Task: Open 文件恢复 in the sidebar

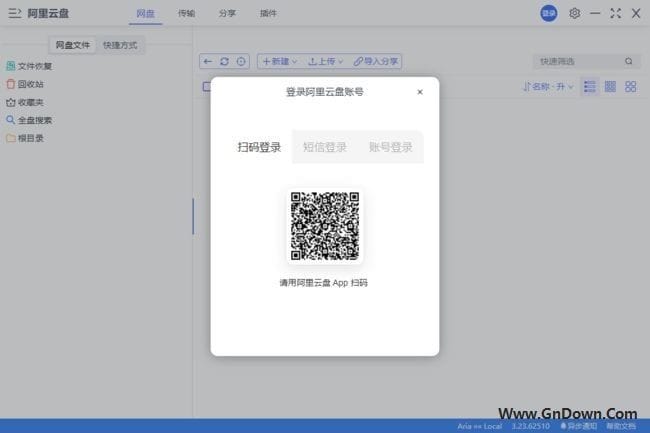Action: pos(29,66)
